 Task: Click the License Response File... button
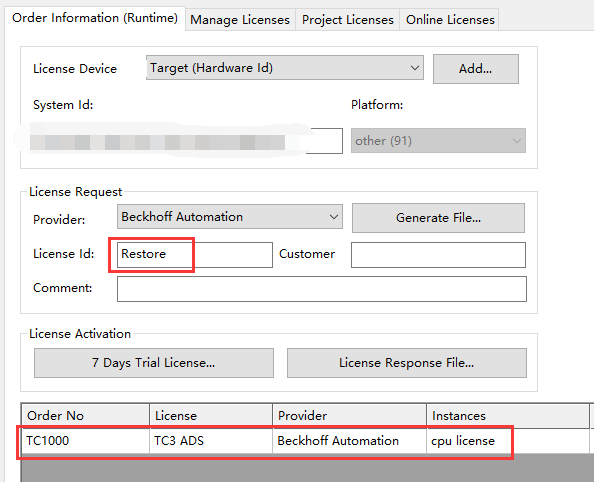[407, 363]
